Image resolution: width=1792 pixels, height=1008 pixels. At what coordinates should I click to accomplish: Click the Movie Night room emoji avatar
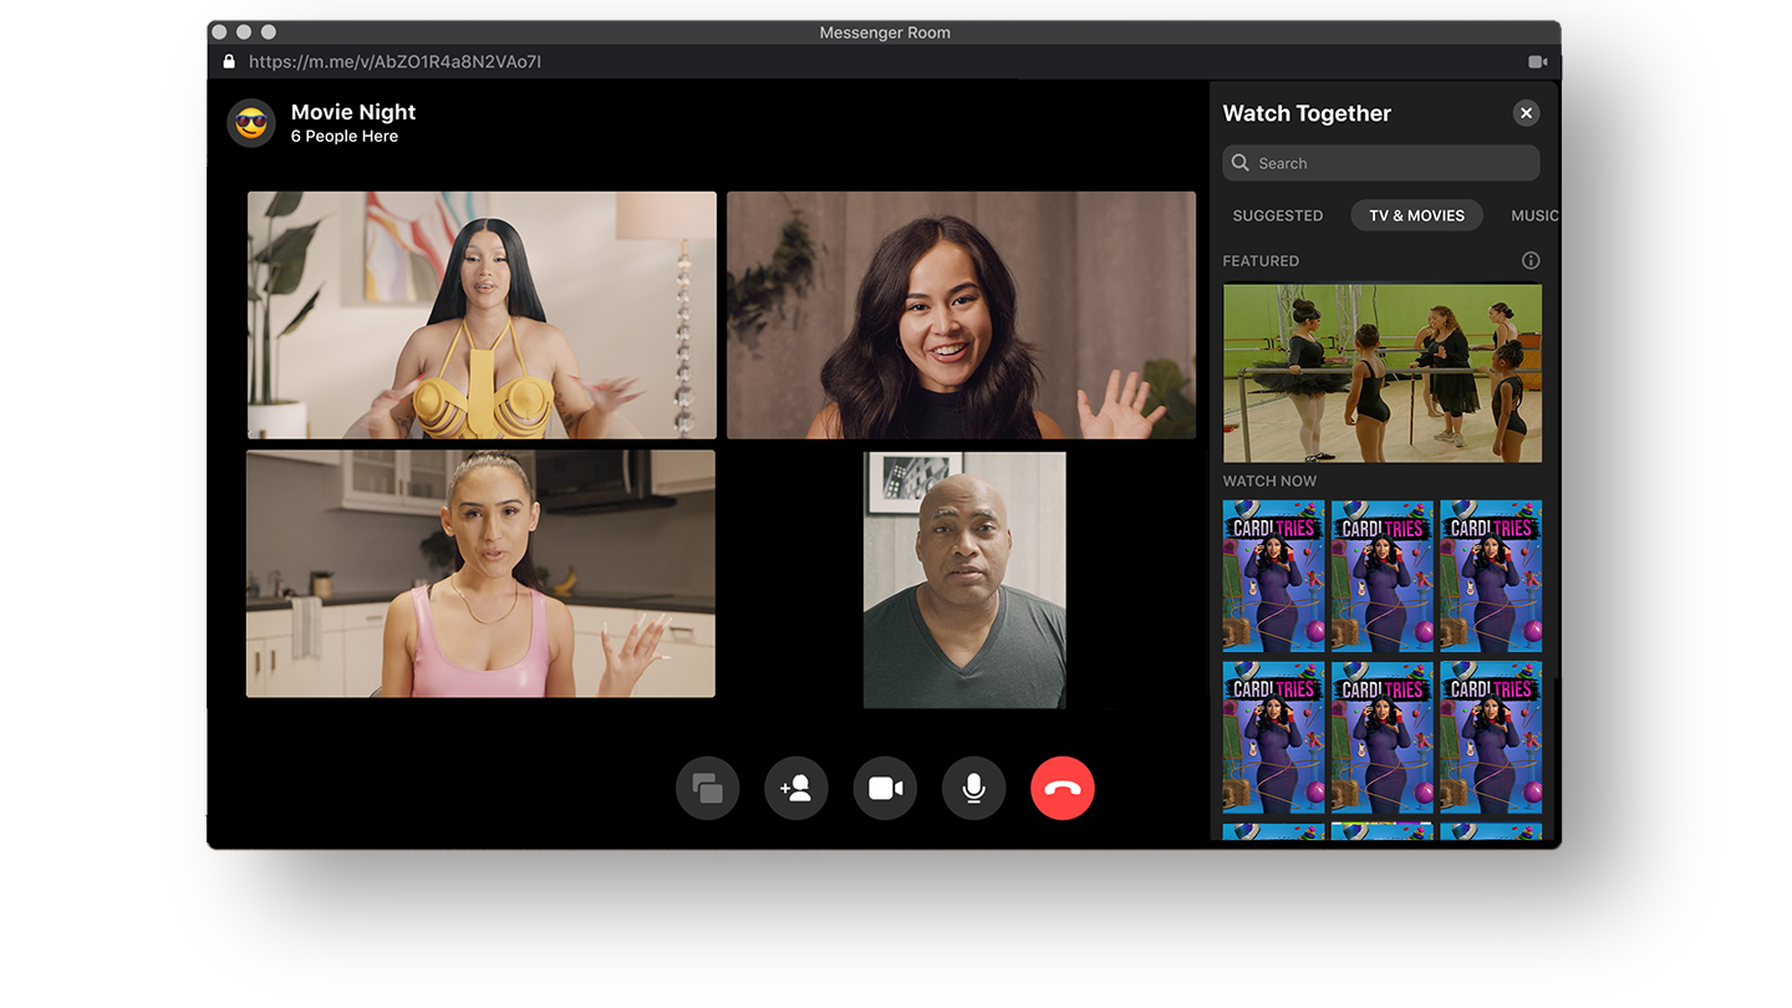251,124
